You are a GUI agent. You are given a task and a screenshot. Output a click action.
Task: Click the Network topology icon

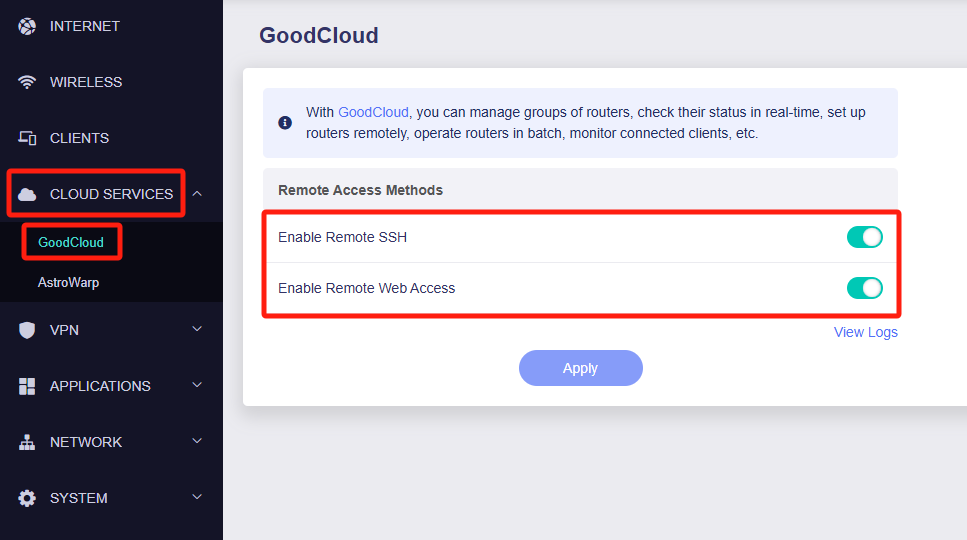point(27,442)
